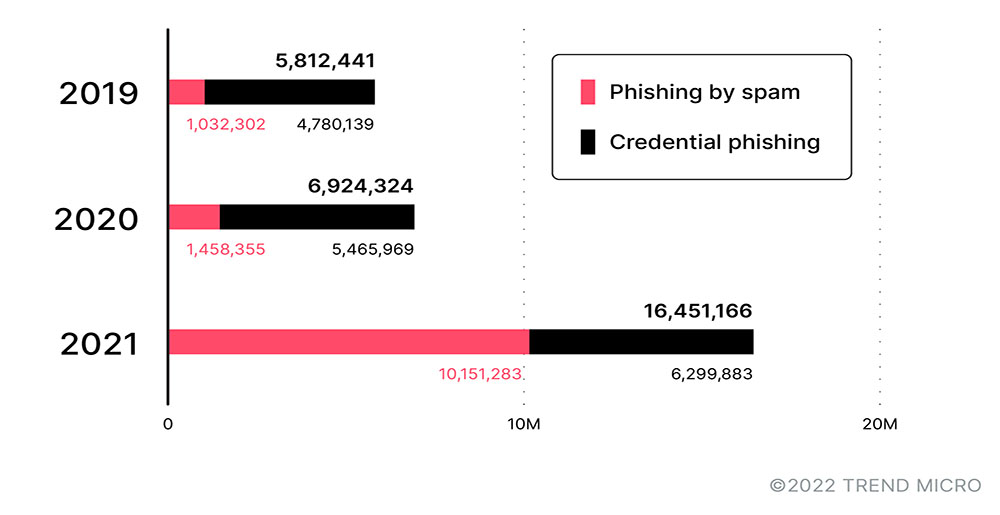Click the black segment of the 2020 bar
1000x515 pixels.
point(317,217)
